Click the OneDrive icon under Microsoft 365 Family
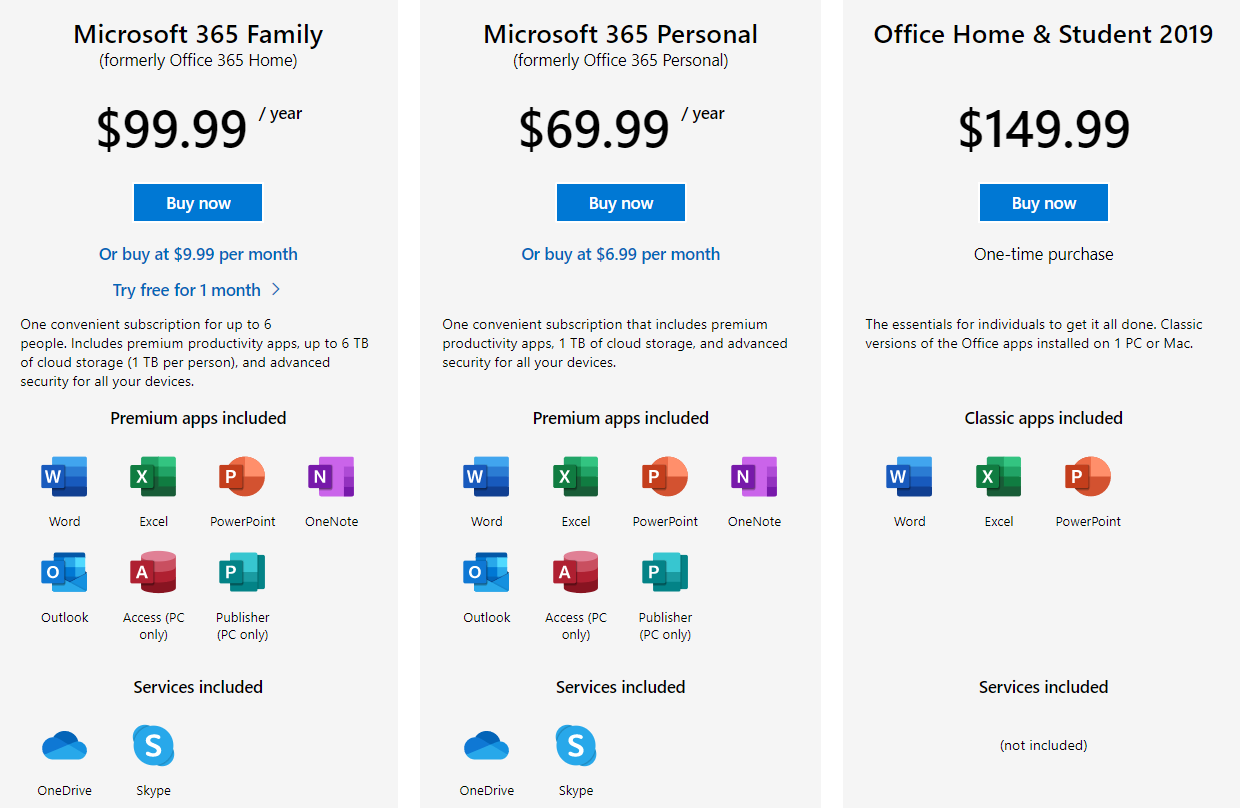1240x808 pixels. tap(64, 746)
